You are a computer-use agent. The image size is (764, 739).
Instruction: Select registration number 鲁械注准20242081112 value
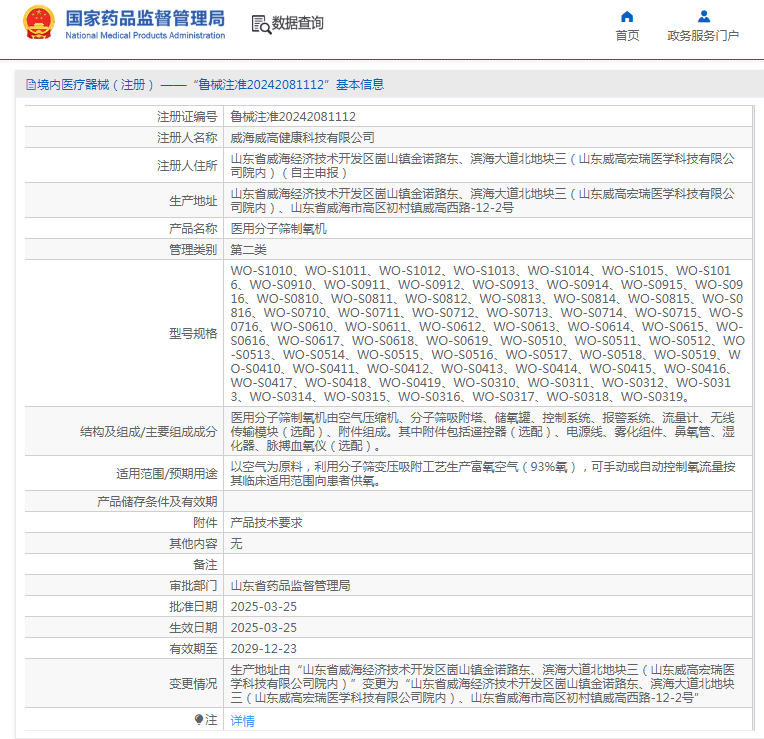293,117
